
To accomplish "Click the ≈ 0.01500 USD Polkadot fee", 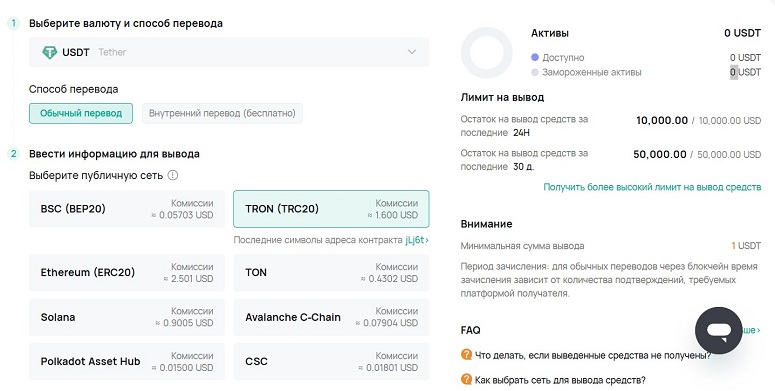I will (x=182, y=368).
